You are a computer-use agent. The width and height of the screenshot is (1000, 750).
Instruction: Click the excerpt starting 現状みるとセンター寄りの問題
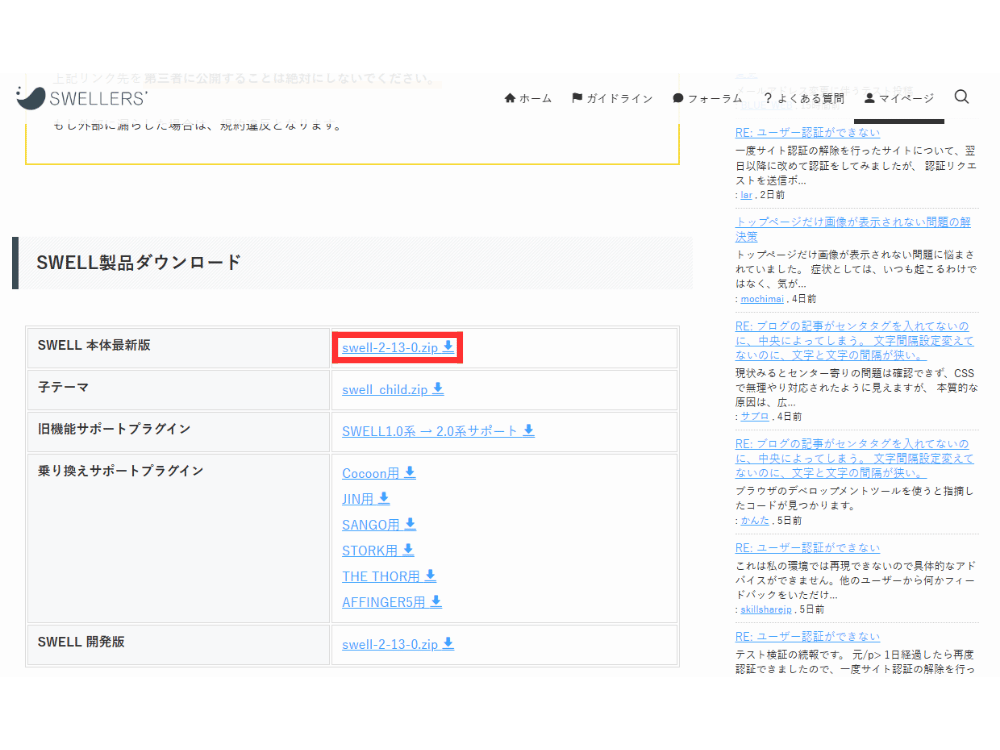[x=857, y=388]
